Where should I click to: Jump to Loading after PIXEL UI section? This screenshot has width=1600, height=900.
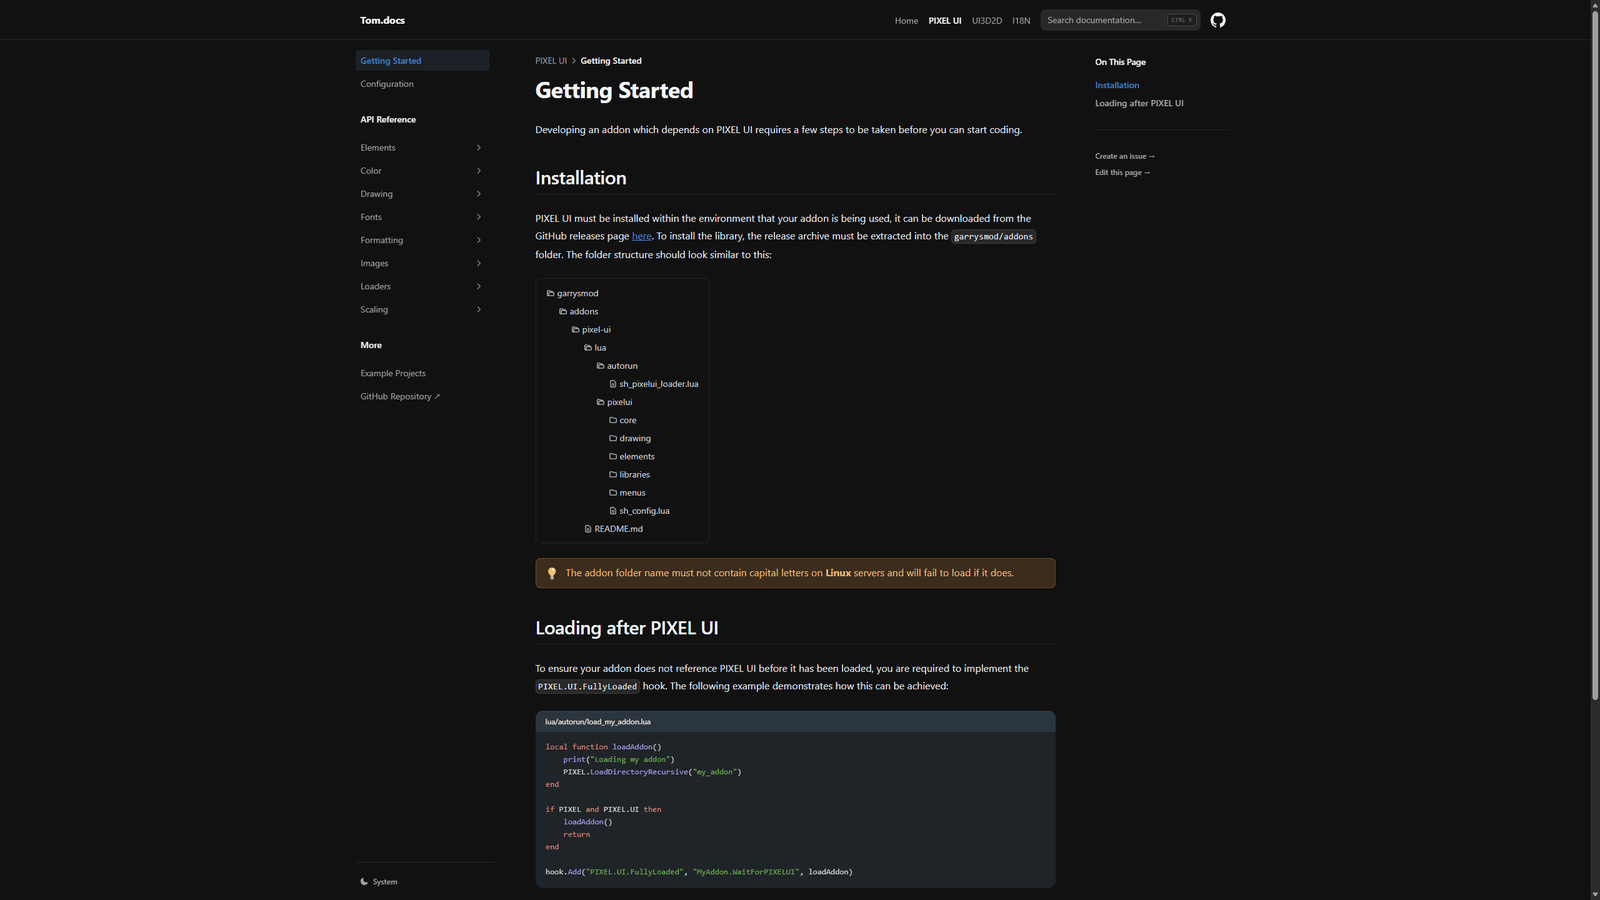1139,103
